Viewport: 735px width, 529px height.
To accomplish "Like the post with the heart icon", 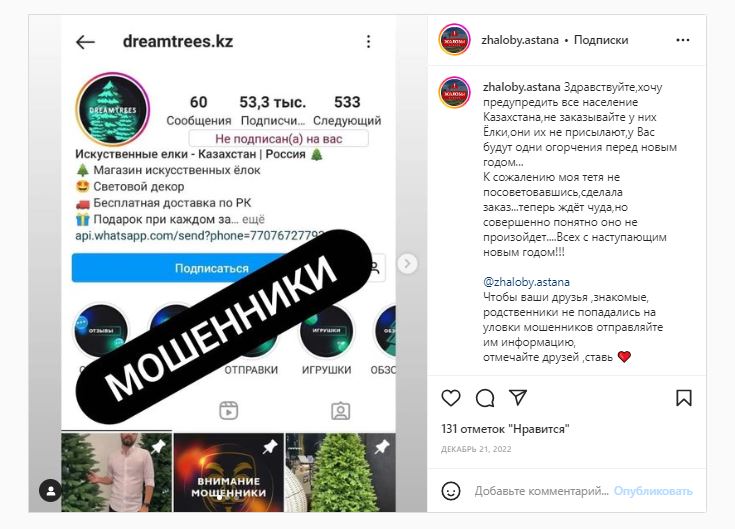I will [451, 398].
